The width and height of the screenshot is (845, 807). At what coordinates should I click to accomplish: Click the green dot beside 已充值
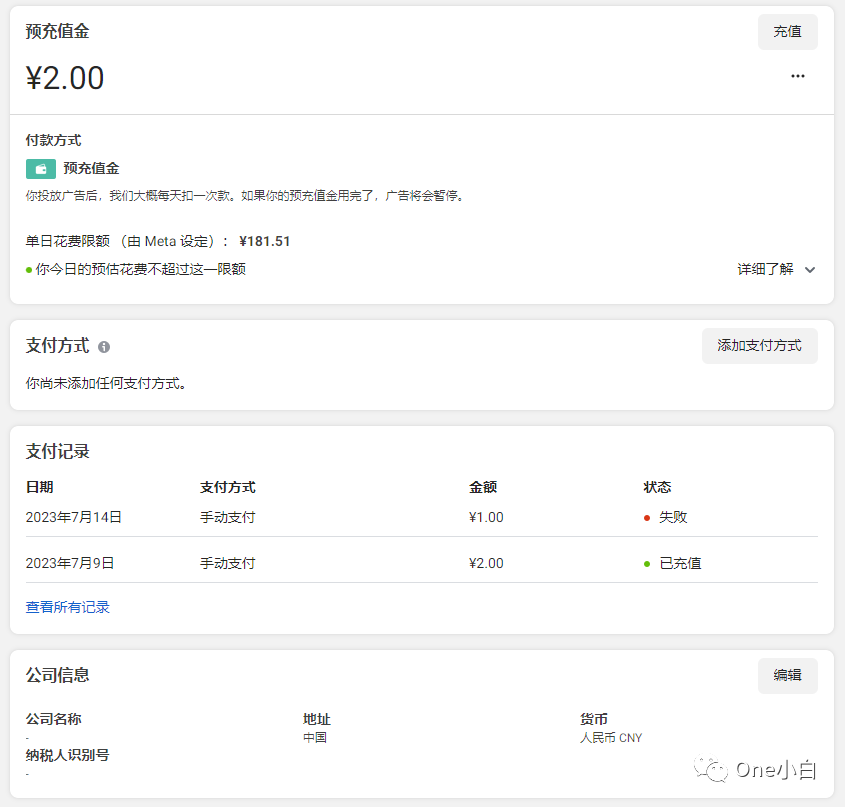click(647, 564)
